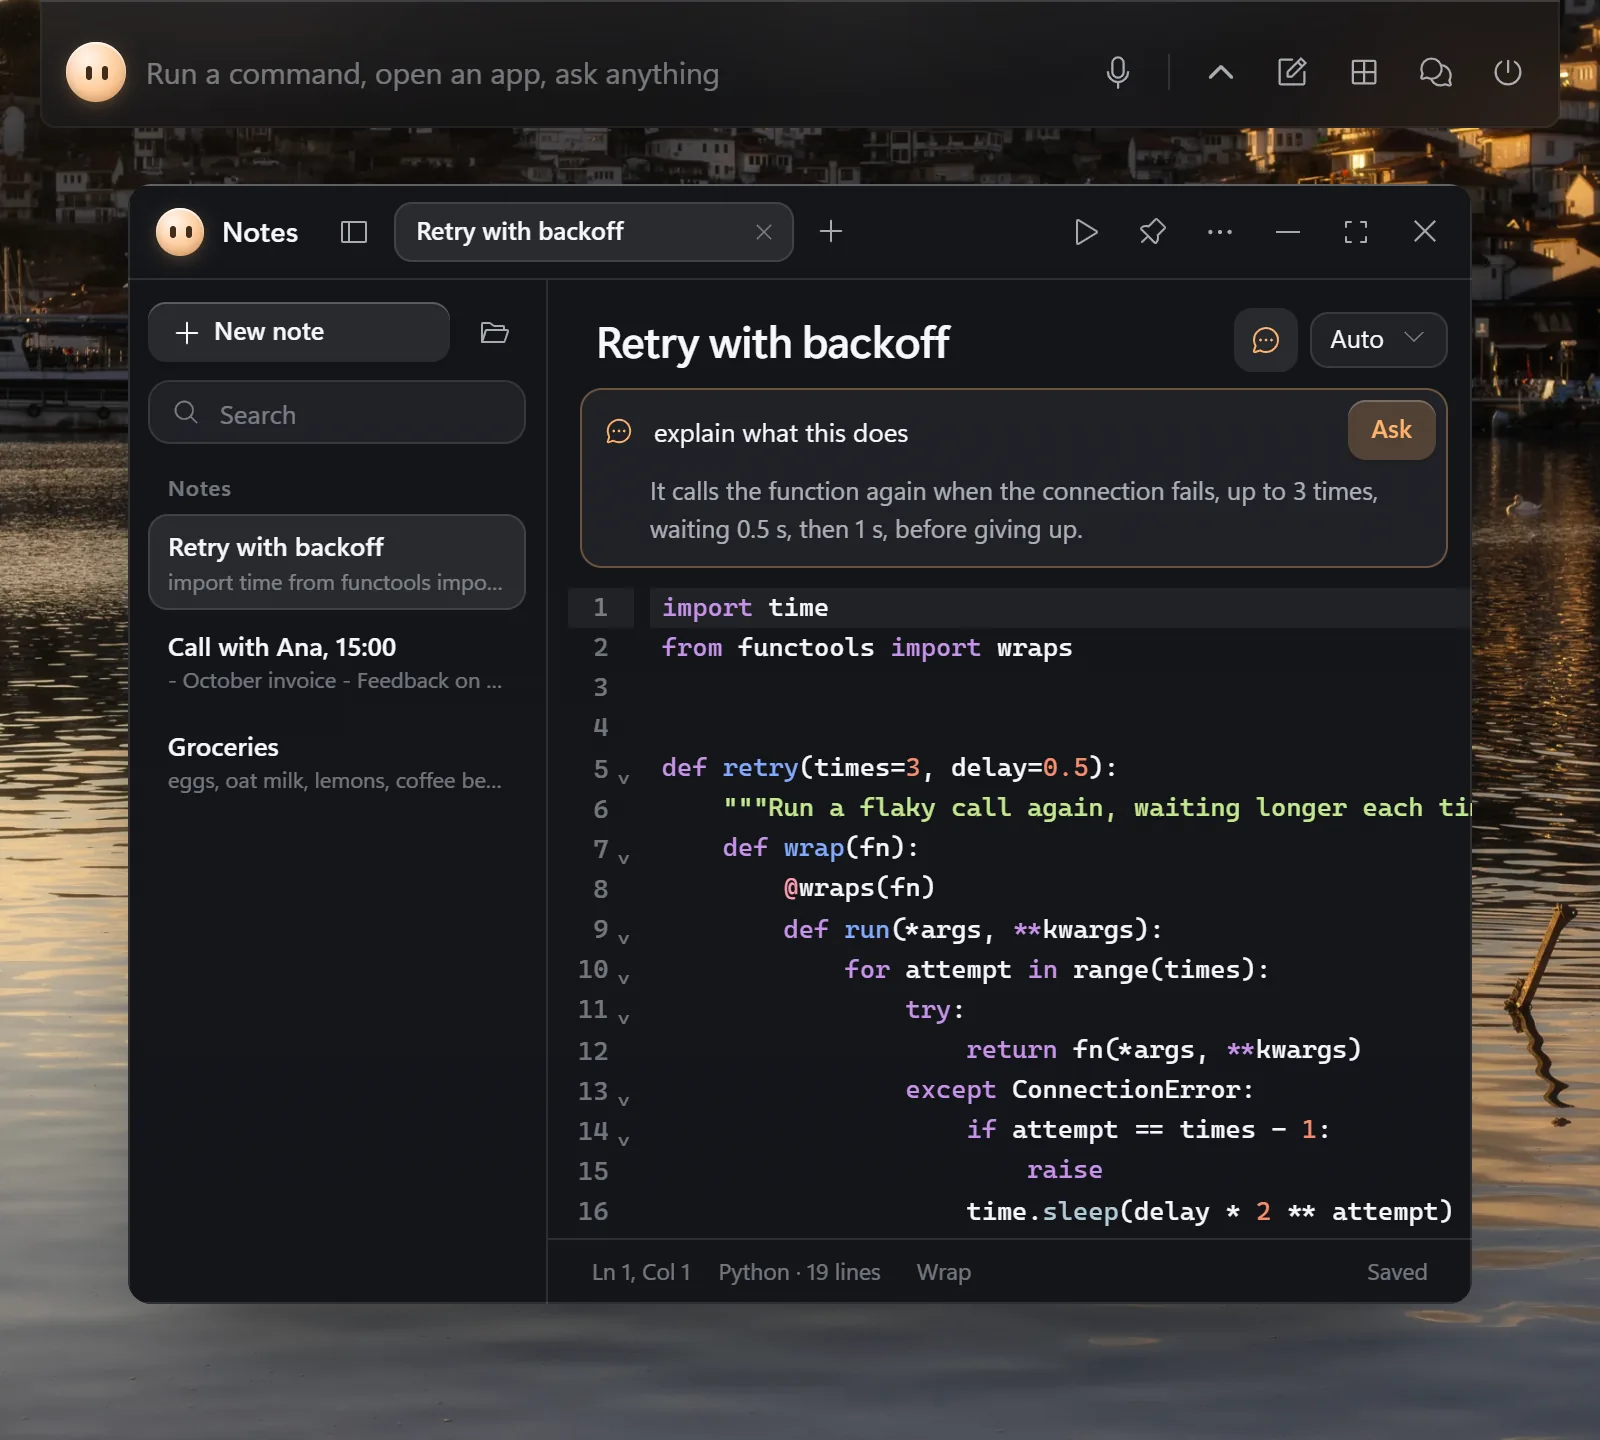
Task: Click the Notes app face icon
Action: pos(180,232)
